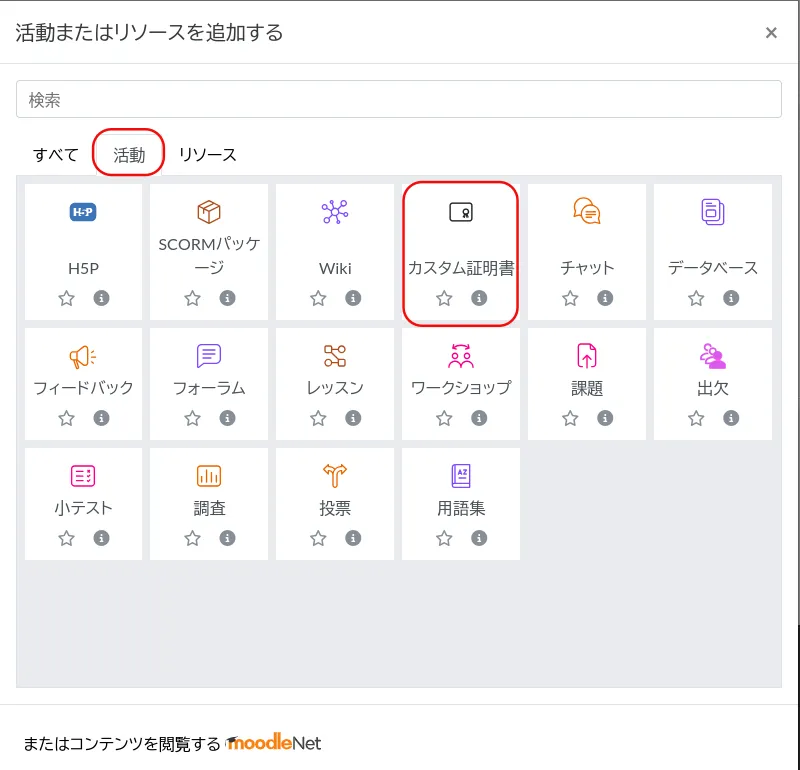This screenshot has height=770, width=800.
Task: Select the カスタム証明書 certificate icon
Action: (x=461, y=212)
